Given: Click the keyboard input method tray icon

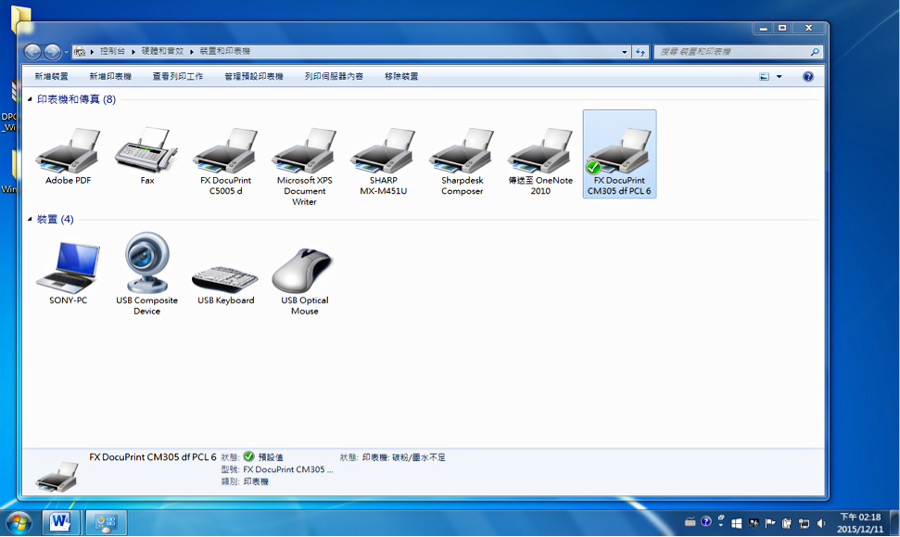Looking at the screenshot, I should pos(690,522).
